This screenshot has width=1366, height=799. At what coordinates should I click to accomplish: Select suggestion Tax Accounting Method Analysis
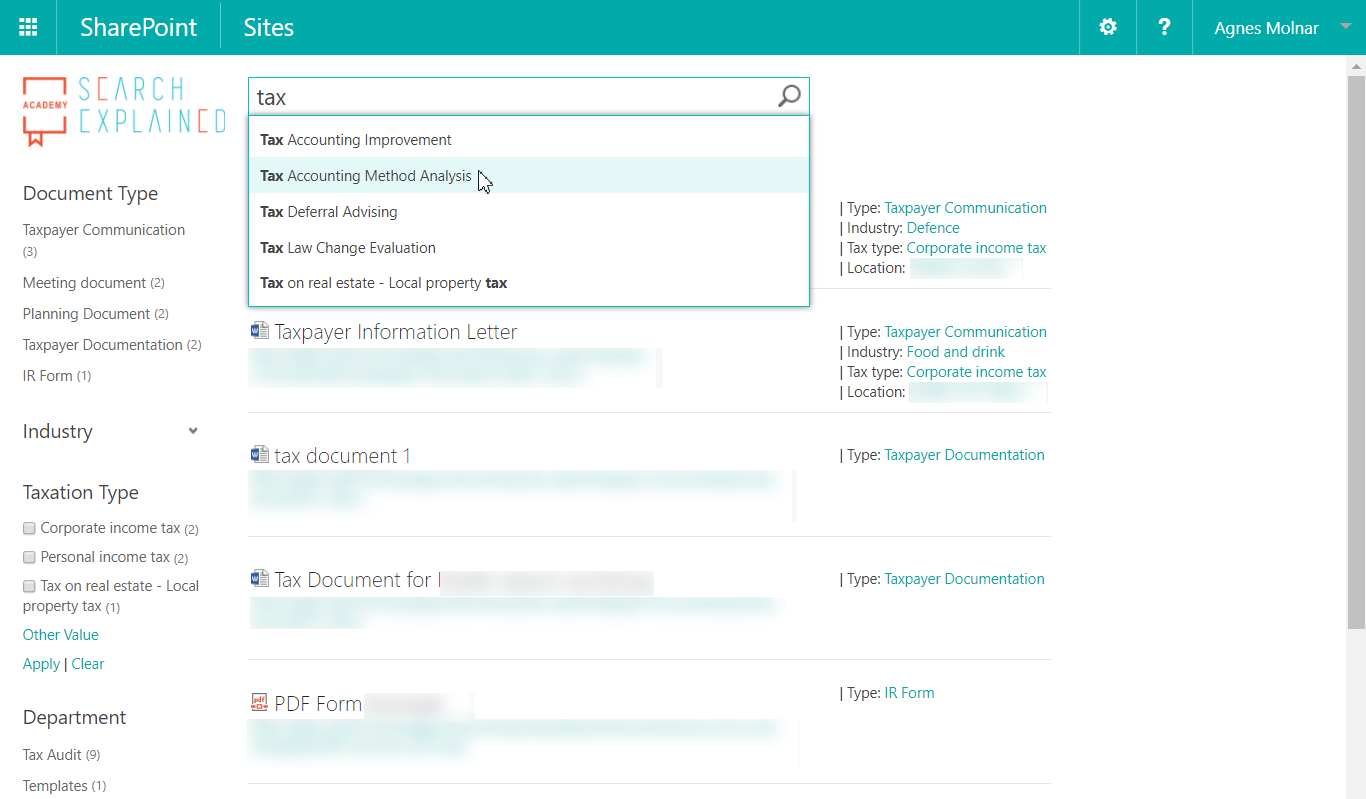point(366,176)
